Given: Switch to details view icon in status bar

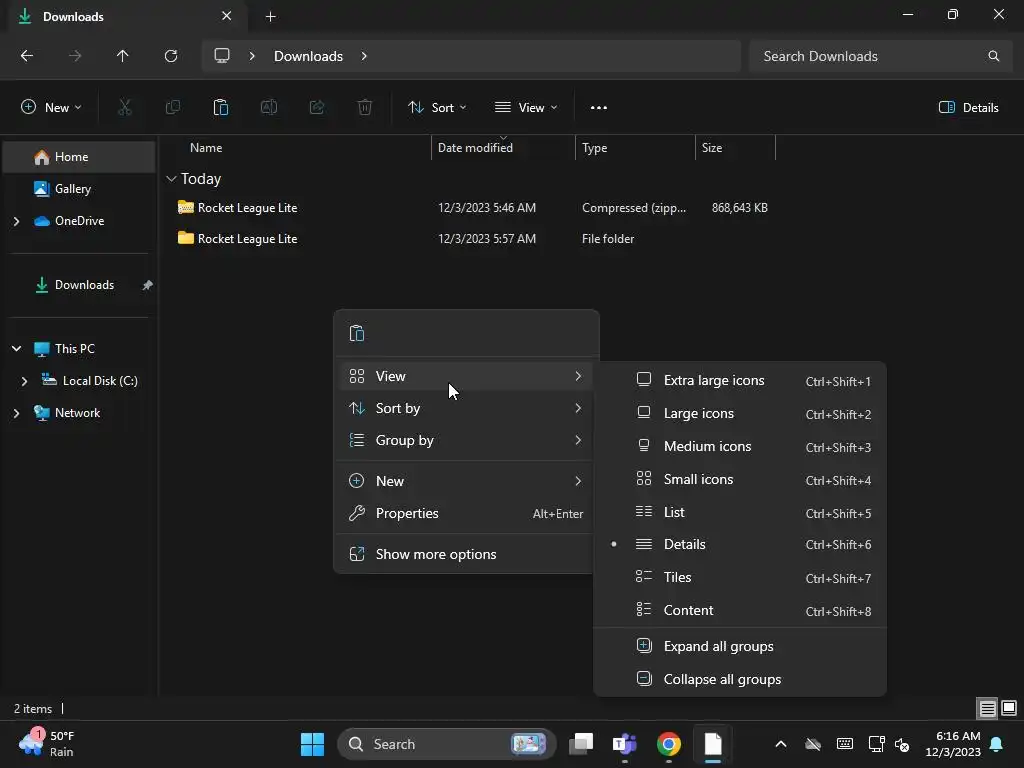Looking at the screenshot, I should pyautogui.click(x=987, y=708).
